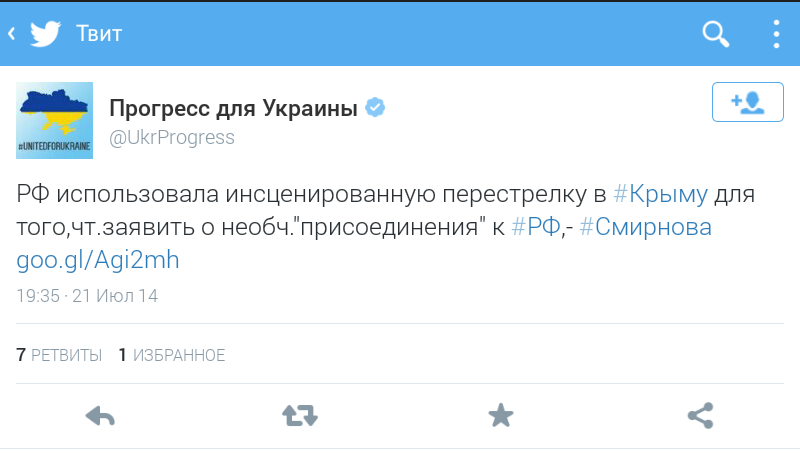Retweet this tweet
800x453 pixels.
(299, 415)
